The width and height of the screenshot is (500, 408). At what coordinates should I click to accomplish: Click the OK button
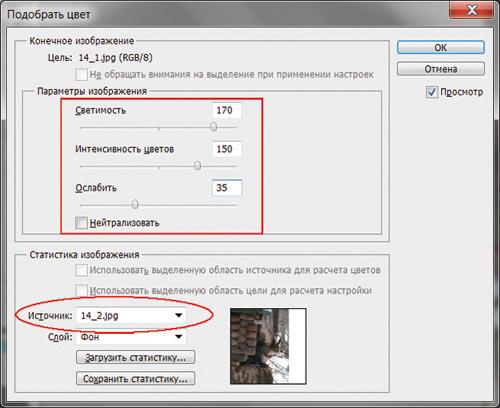[x=441, y=47]
